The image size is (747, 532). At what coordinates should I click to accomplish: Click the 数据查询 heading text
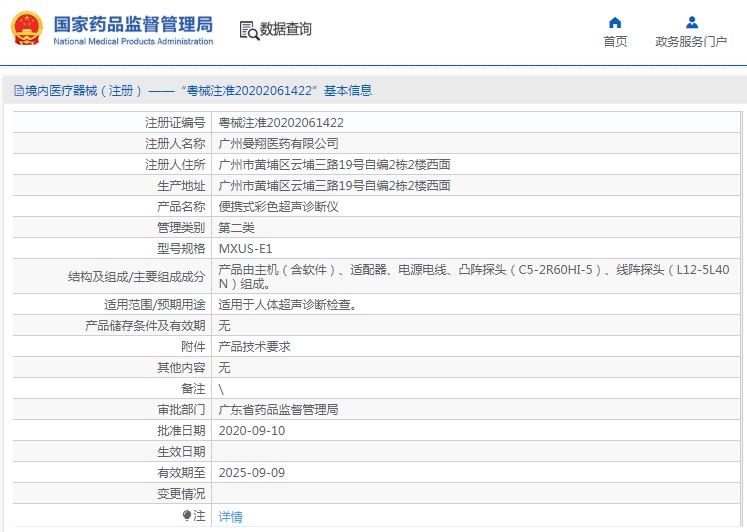coord(285,29)
